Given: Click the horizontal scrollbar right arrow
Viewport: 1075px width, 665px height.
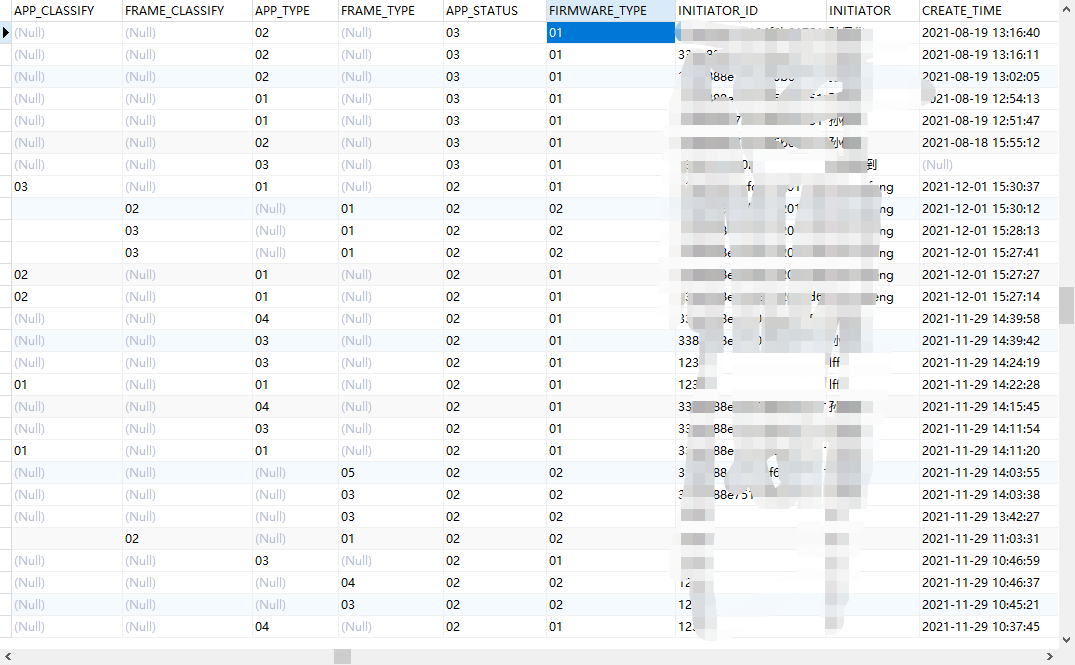Looking at the screenshot, I should point(1049,657).
